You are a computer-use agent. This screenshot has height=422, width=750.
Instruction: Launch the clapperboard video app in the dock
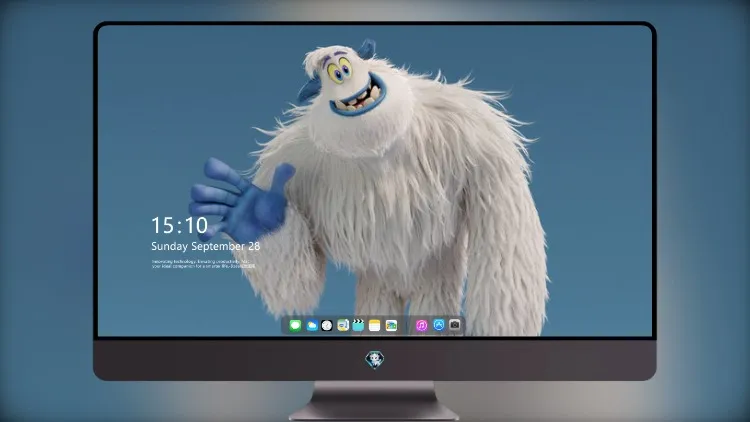pos(358,325)
